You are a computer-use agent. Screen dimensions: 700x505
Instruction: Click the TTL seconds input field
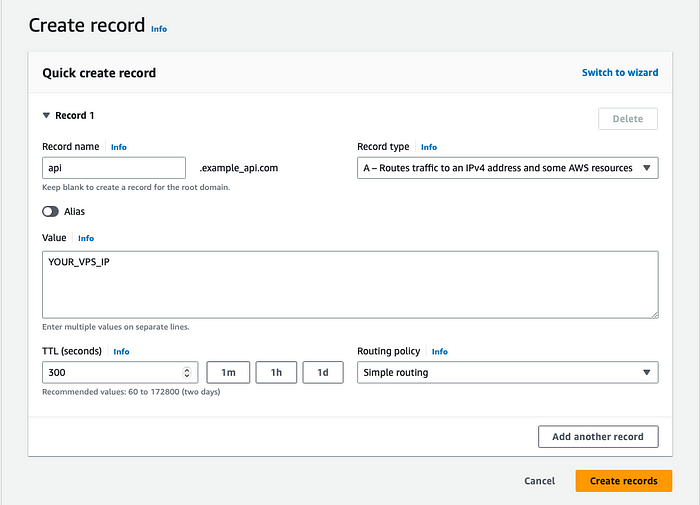pyautogui.click(x=120, y=372)
